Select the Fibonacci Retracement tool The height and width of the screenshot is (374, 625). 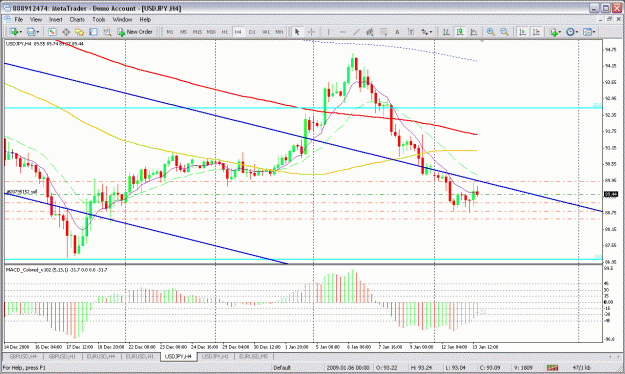[383, 32]
